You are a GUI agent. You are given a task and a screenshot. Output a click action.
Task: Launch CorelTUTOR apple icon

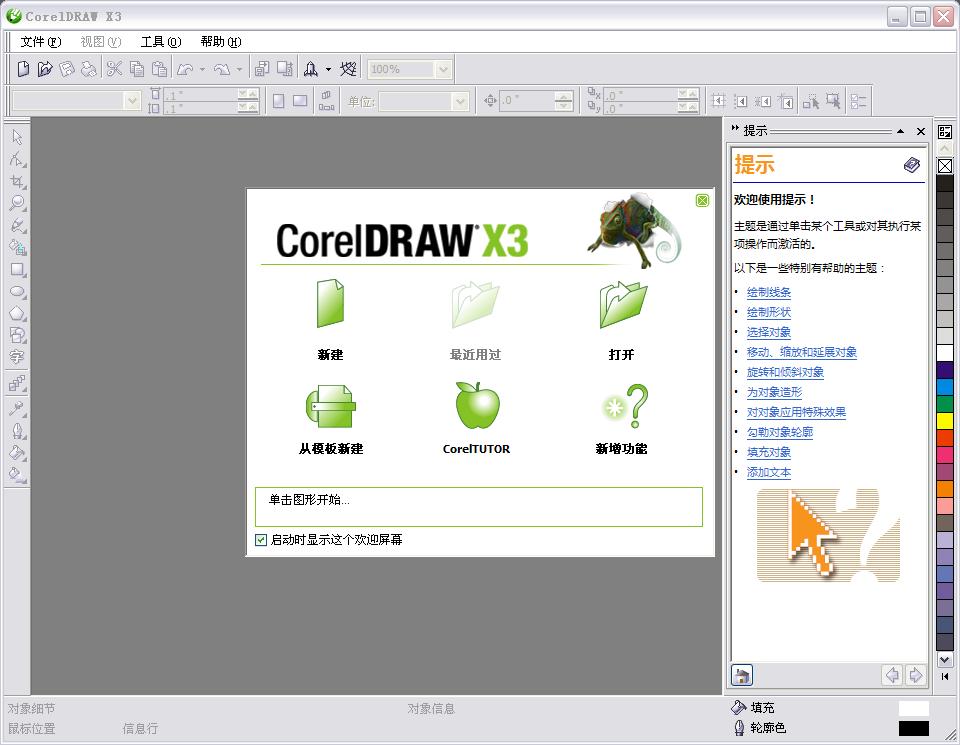477,405
